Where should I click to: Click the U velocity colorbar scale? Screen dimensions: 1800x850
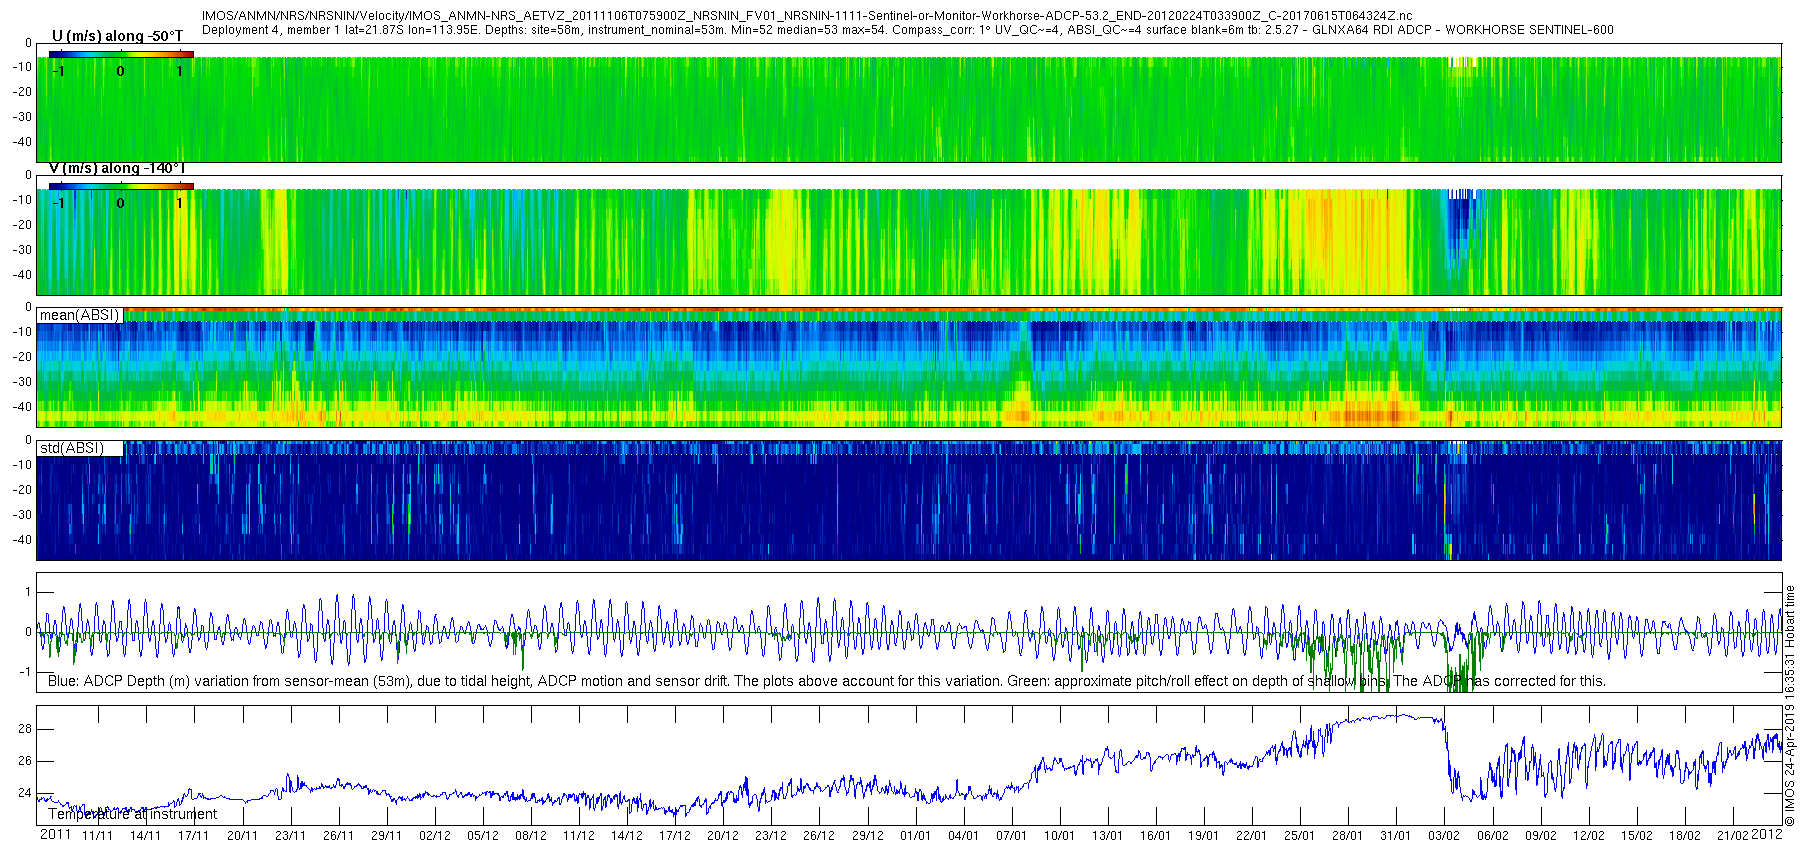121,54
